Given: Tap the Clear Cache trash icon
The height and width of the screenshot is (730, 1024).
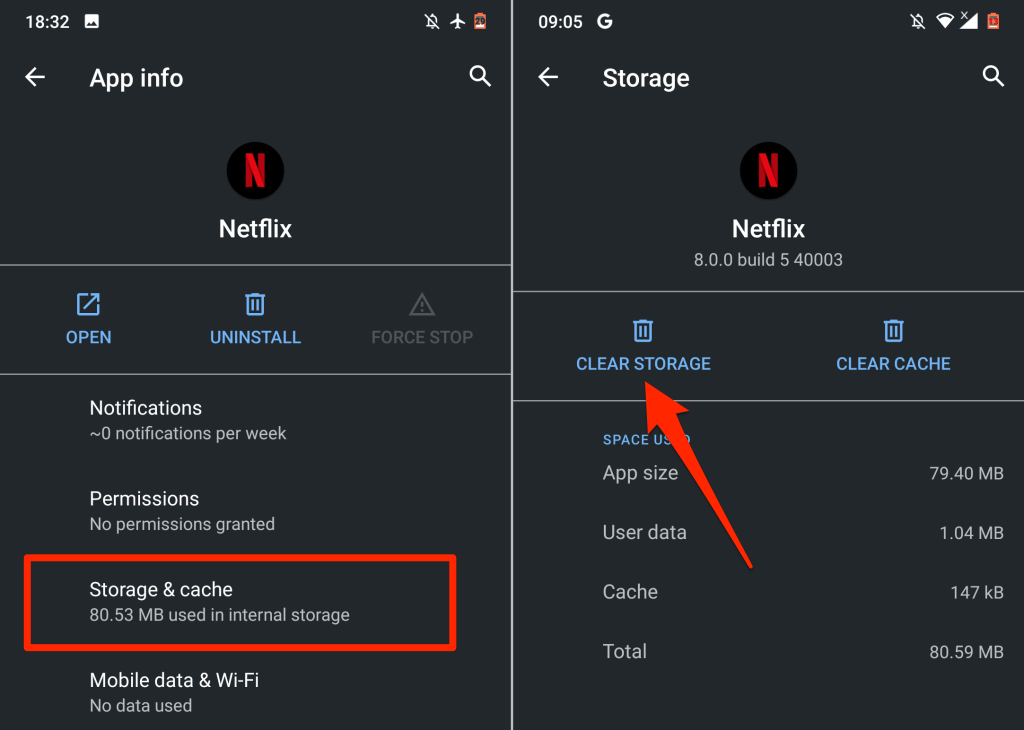Looking at the screenshot, I should click(x=893, y=331).
